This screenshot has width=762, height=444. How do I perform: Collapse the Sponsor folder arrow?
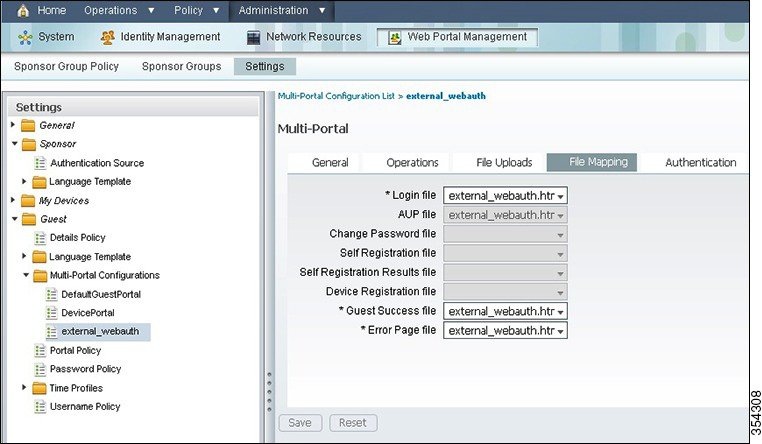click(14, 144)
